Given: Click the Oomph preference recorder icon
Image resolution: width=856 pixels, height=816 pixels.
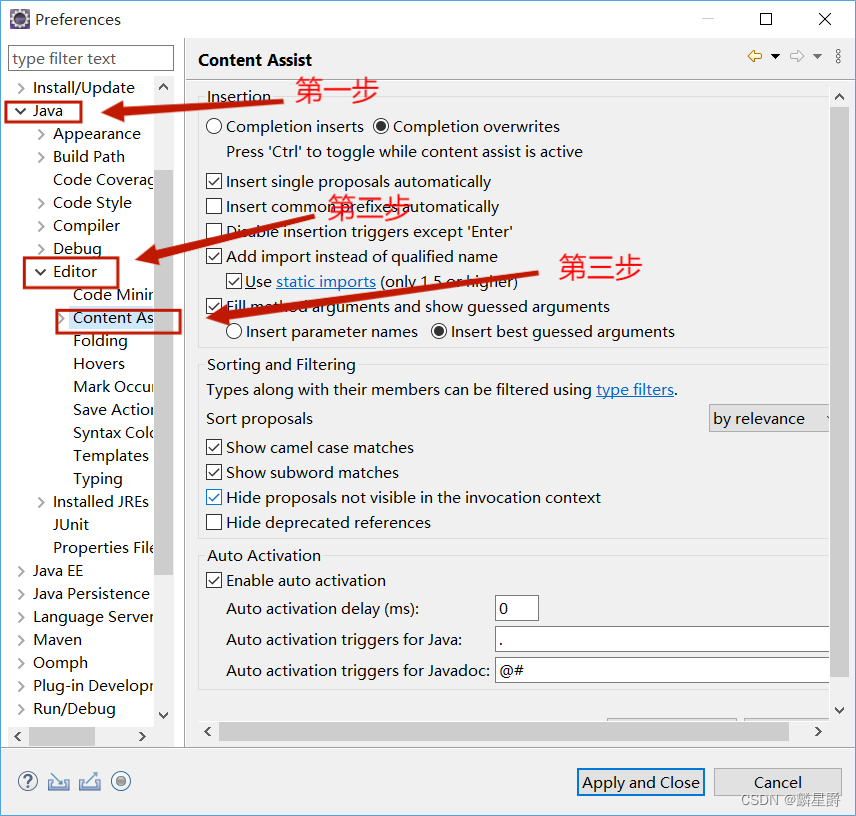Looking at the screenshot, I should point(121,781).
